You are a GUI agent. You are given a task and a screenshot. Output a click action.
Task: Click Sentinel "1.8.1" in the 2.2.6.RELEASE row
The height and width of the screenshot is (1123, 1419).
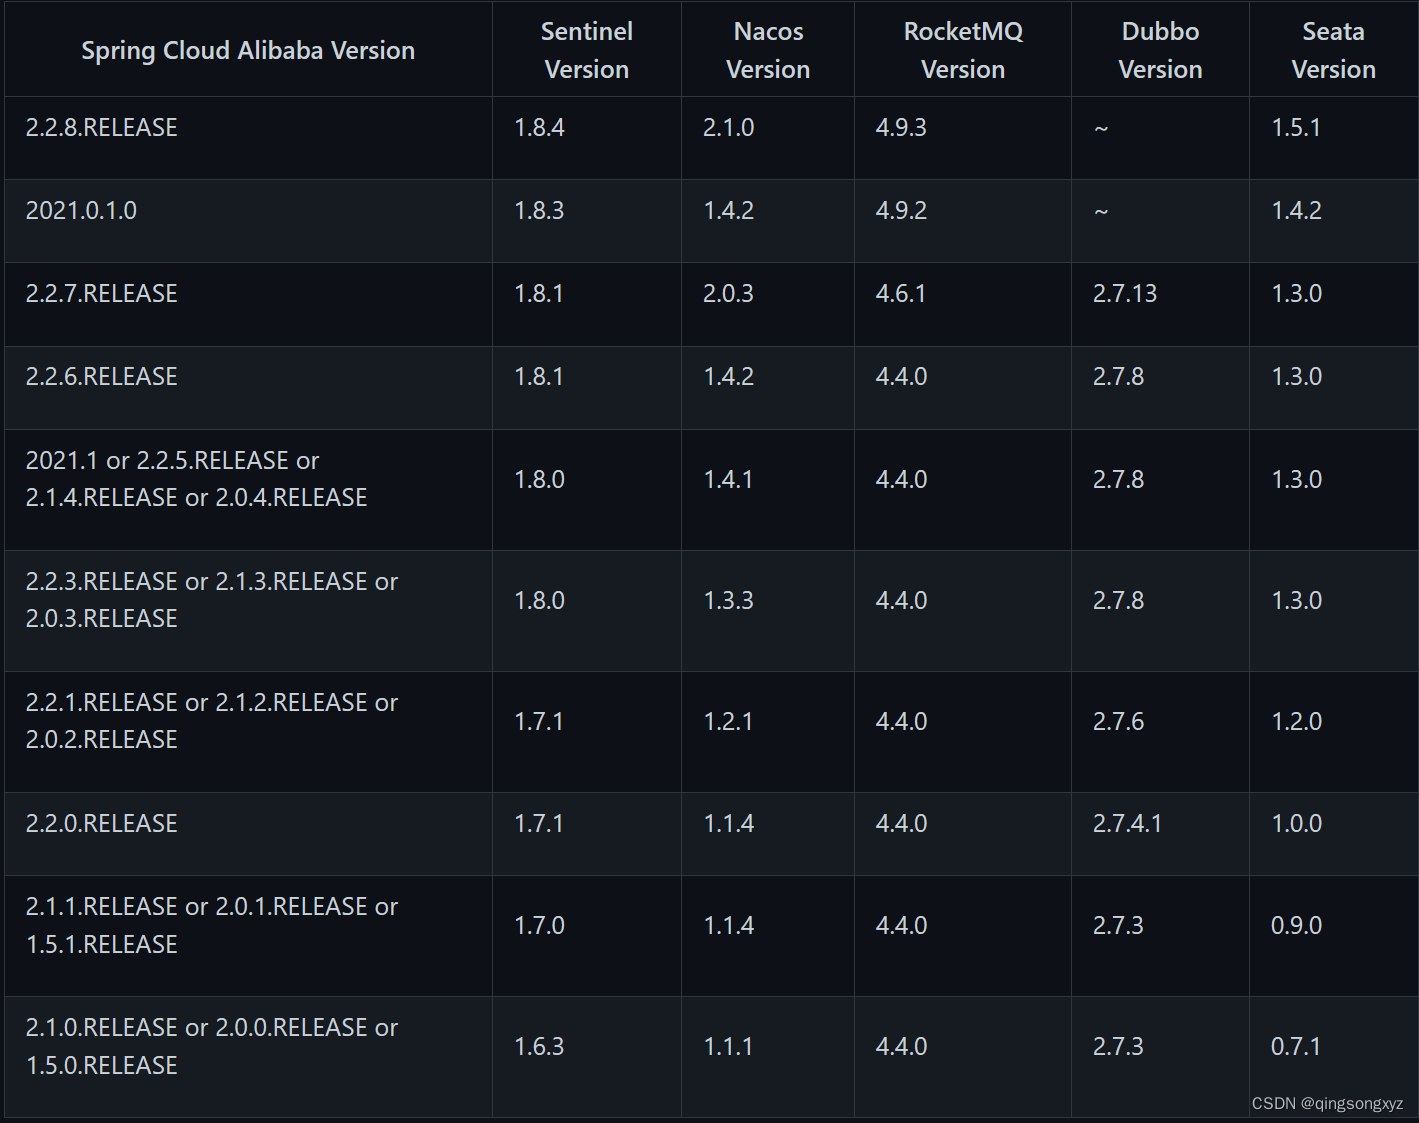point(539,377)
